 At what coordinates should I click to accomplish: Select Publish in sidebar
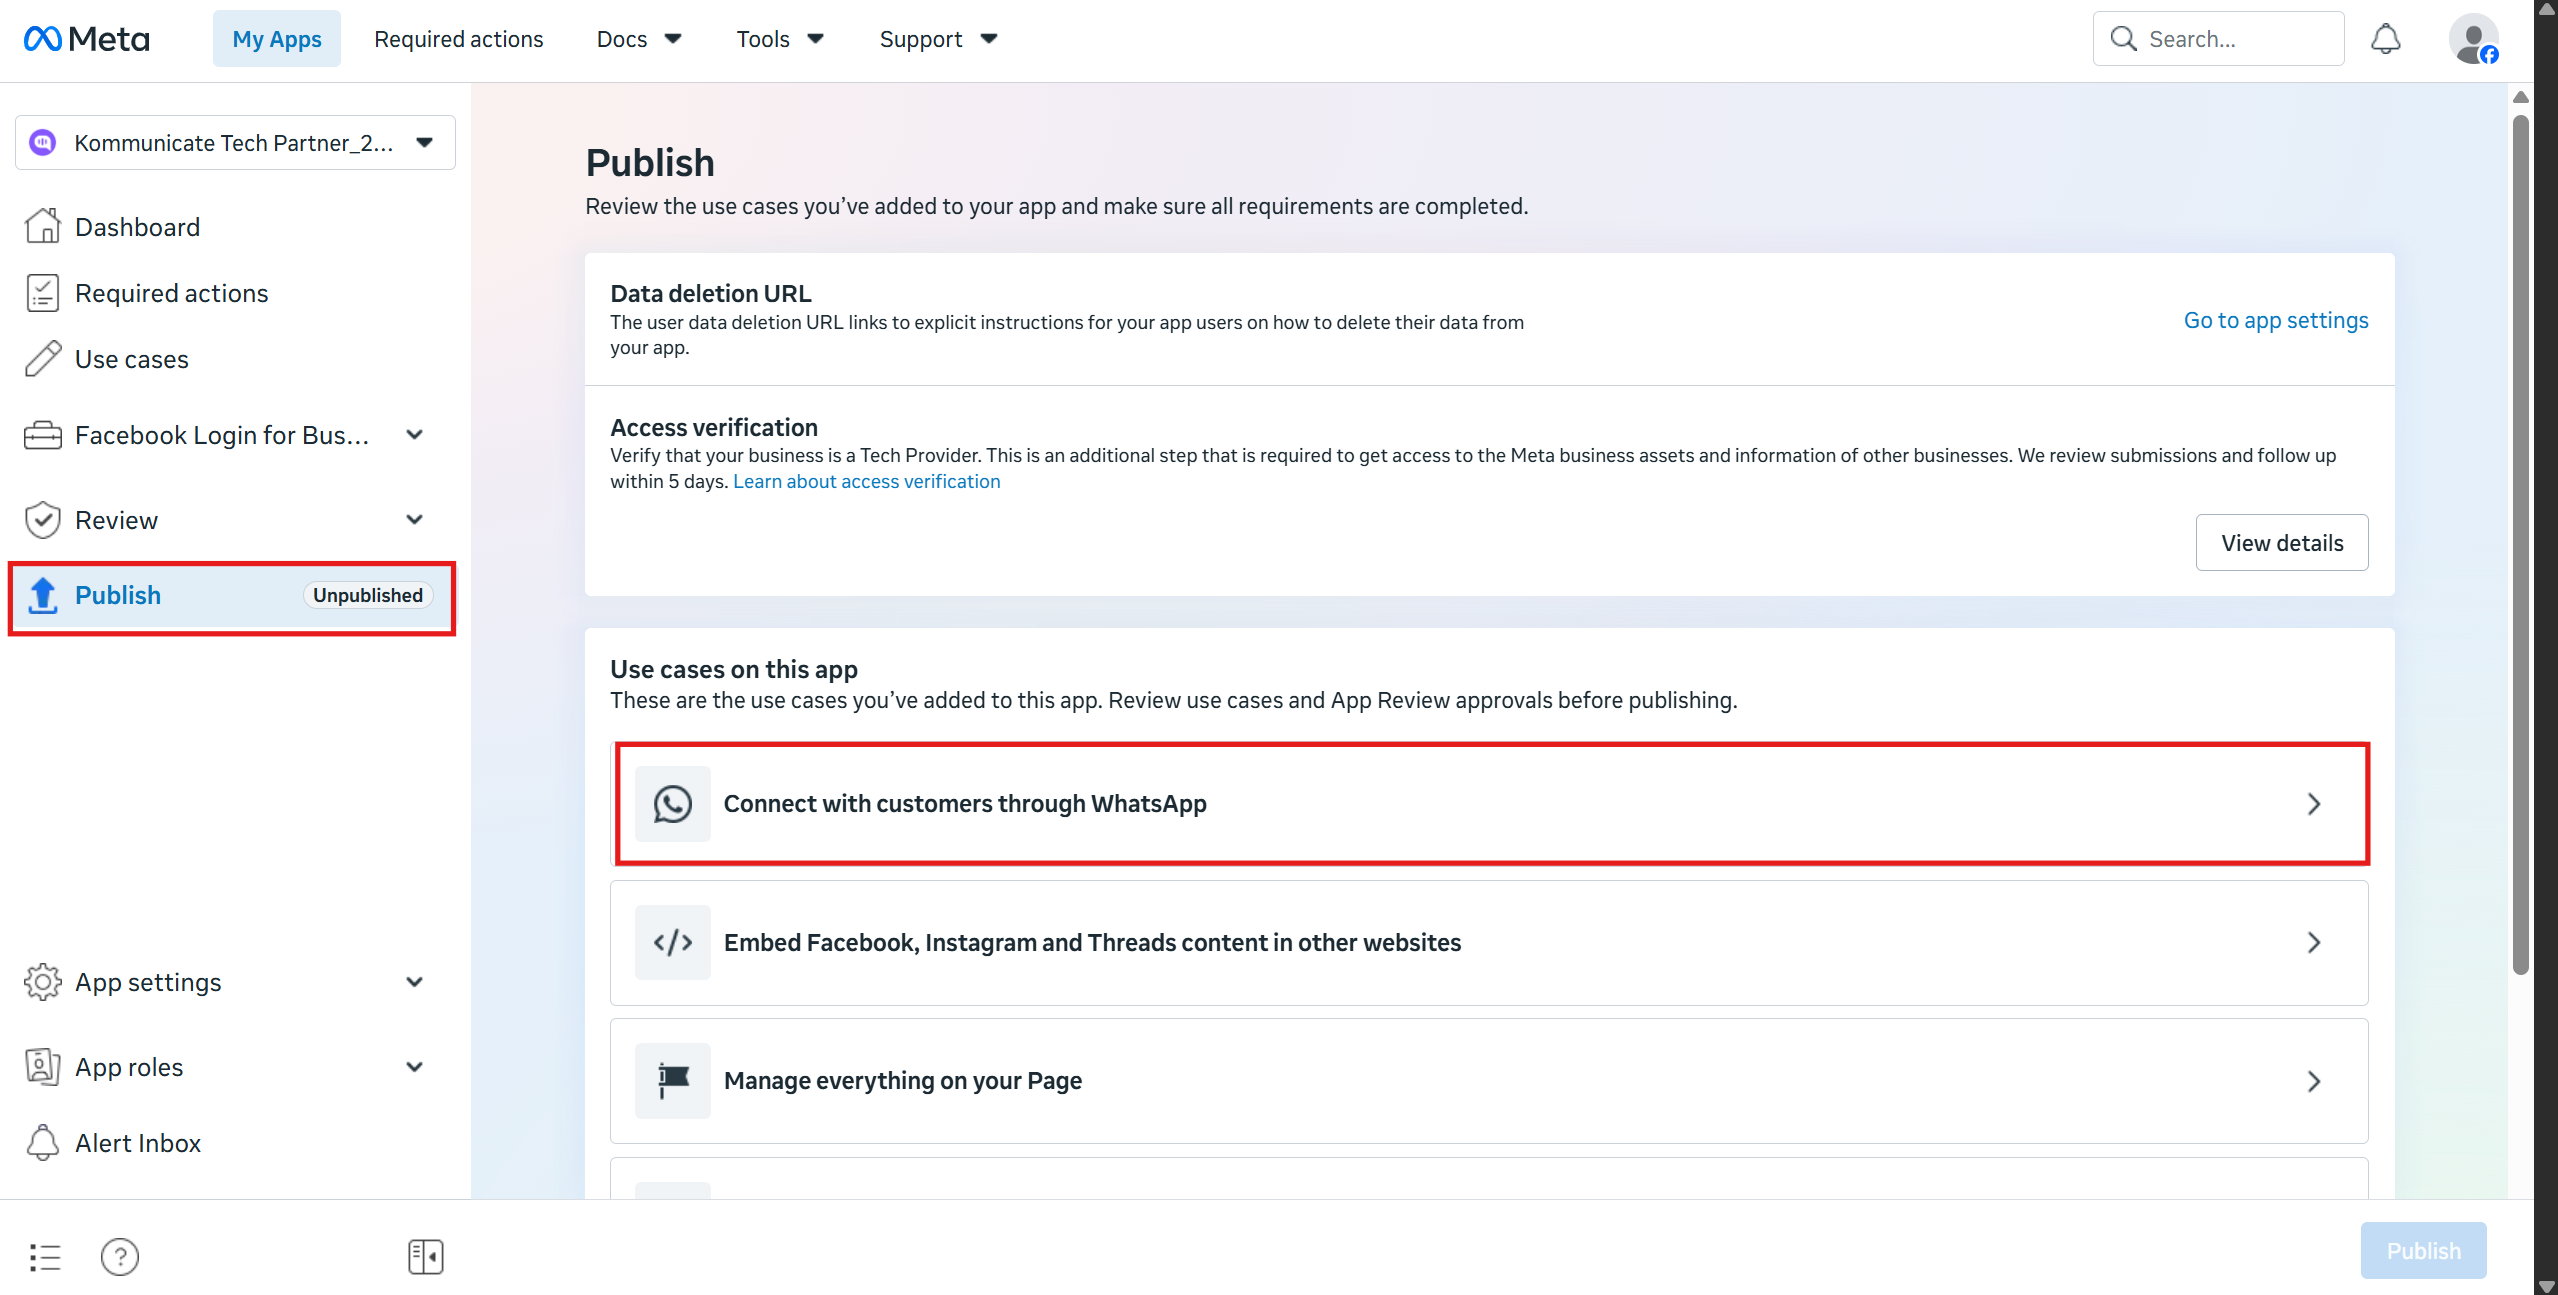(x=232, y=596)
